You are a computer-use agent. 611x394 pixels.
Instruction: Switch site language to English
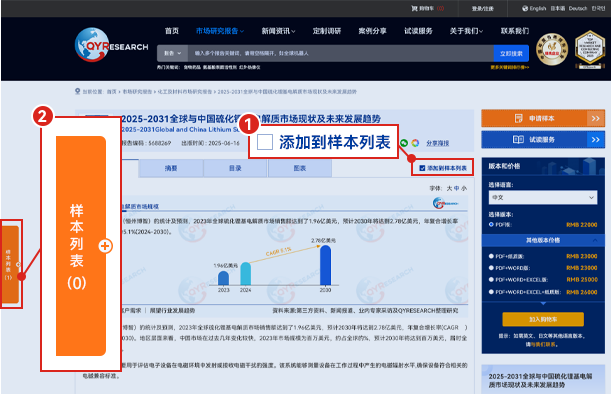click(x=538, y=8)
